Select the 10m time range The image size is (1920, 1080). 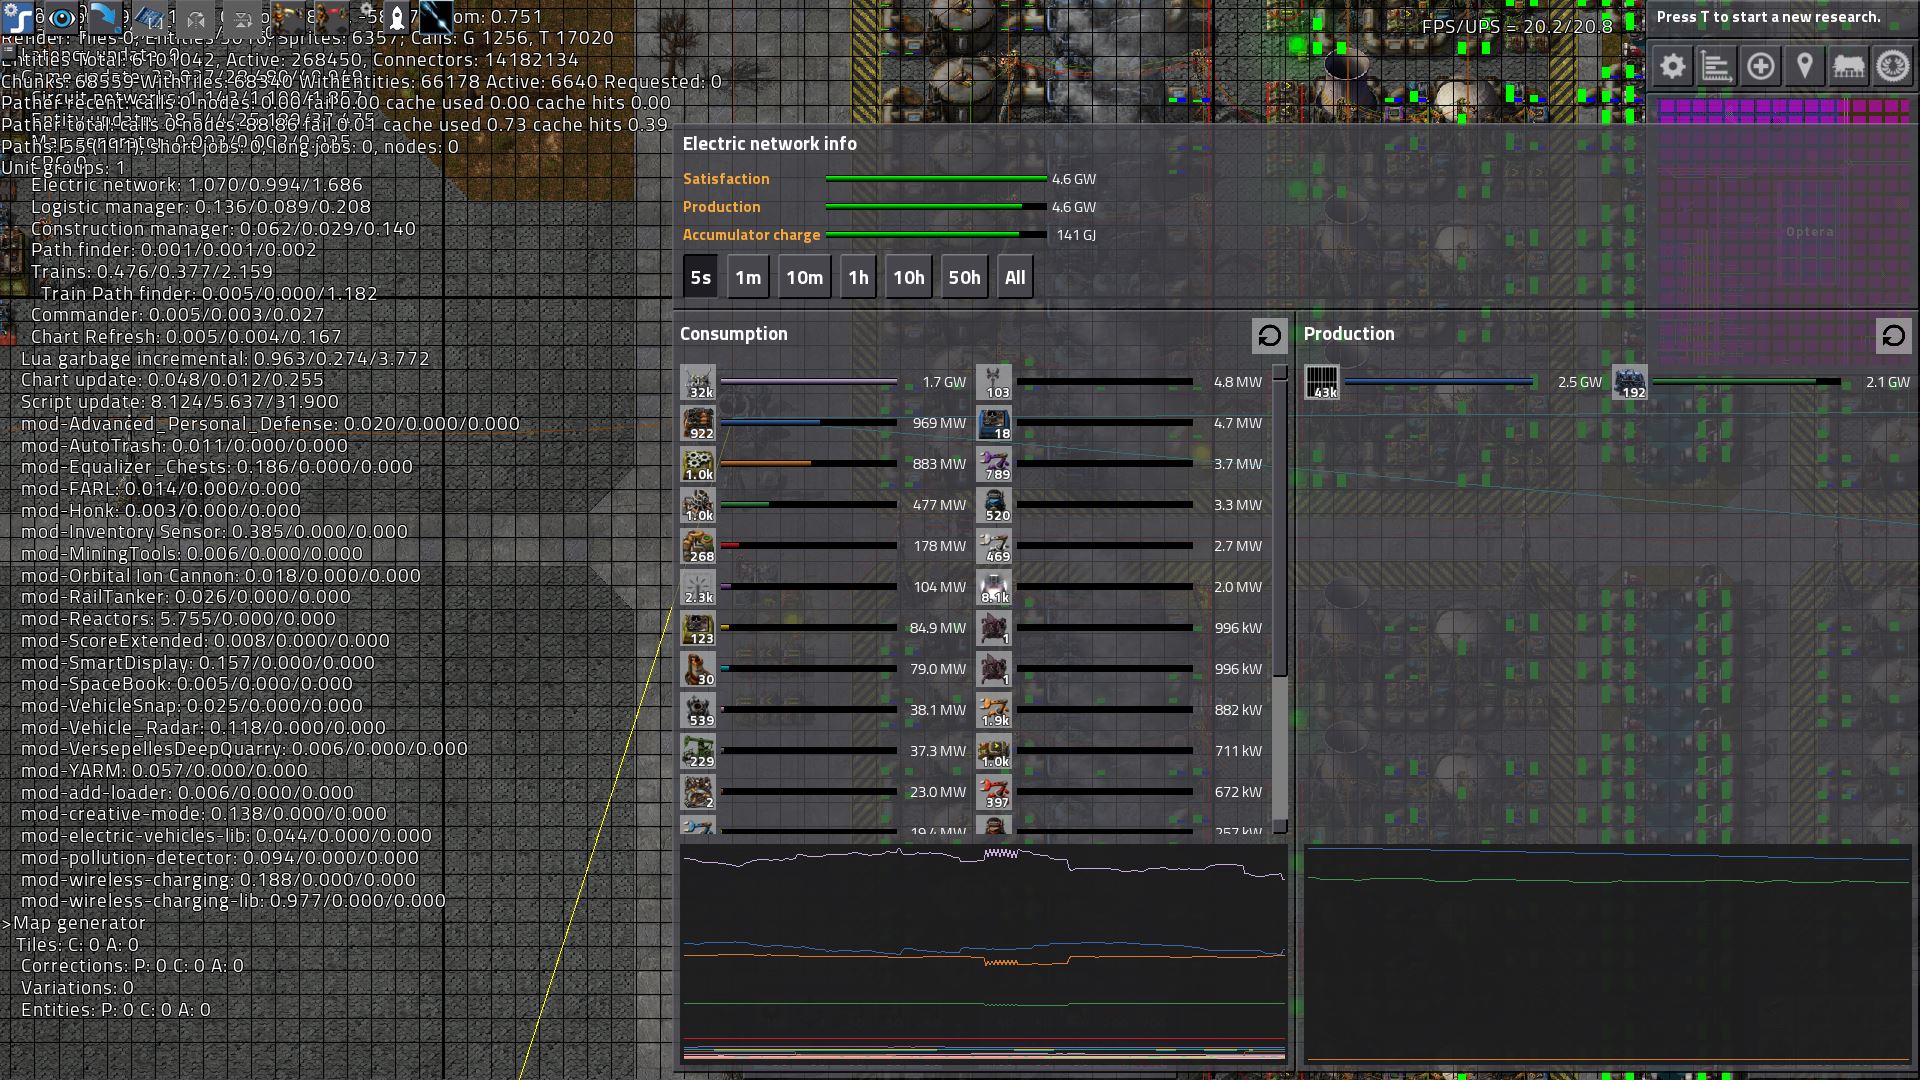pos(804,278)
